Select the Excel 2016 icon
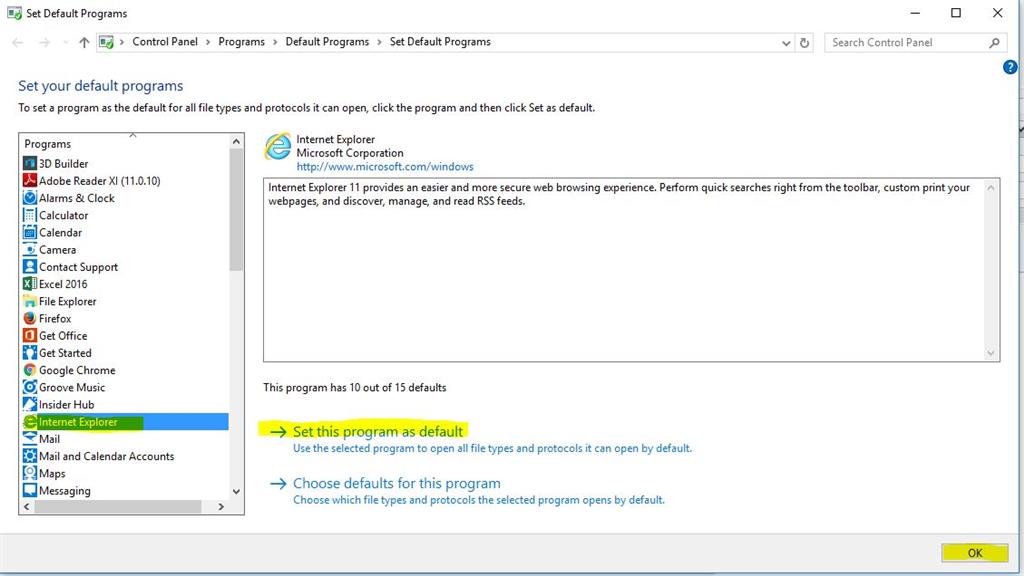The width and height of the screenshot is (1024, 576). point(30,284)
